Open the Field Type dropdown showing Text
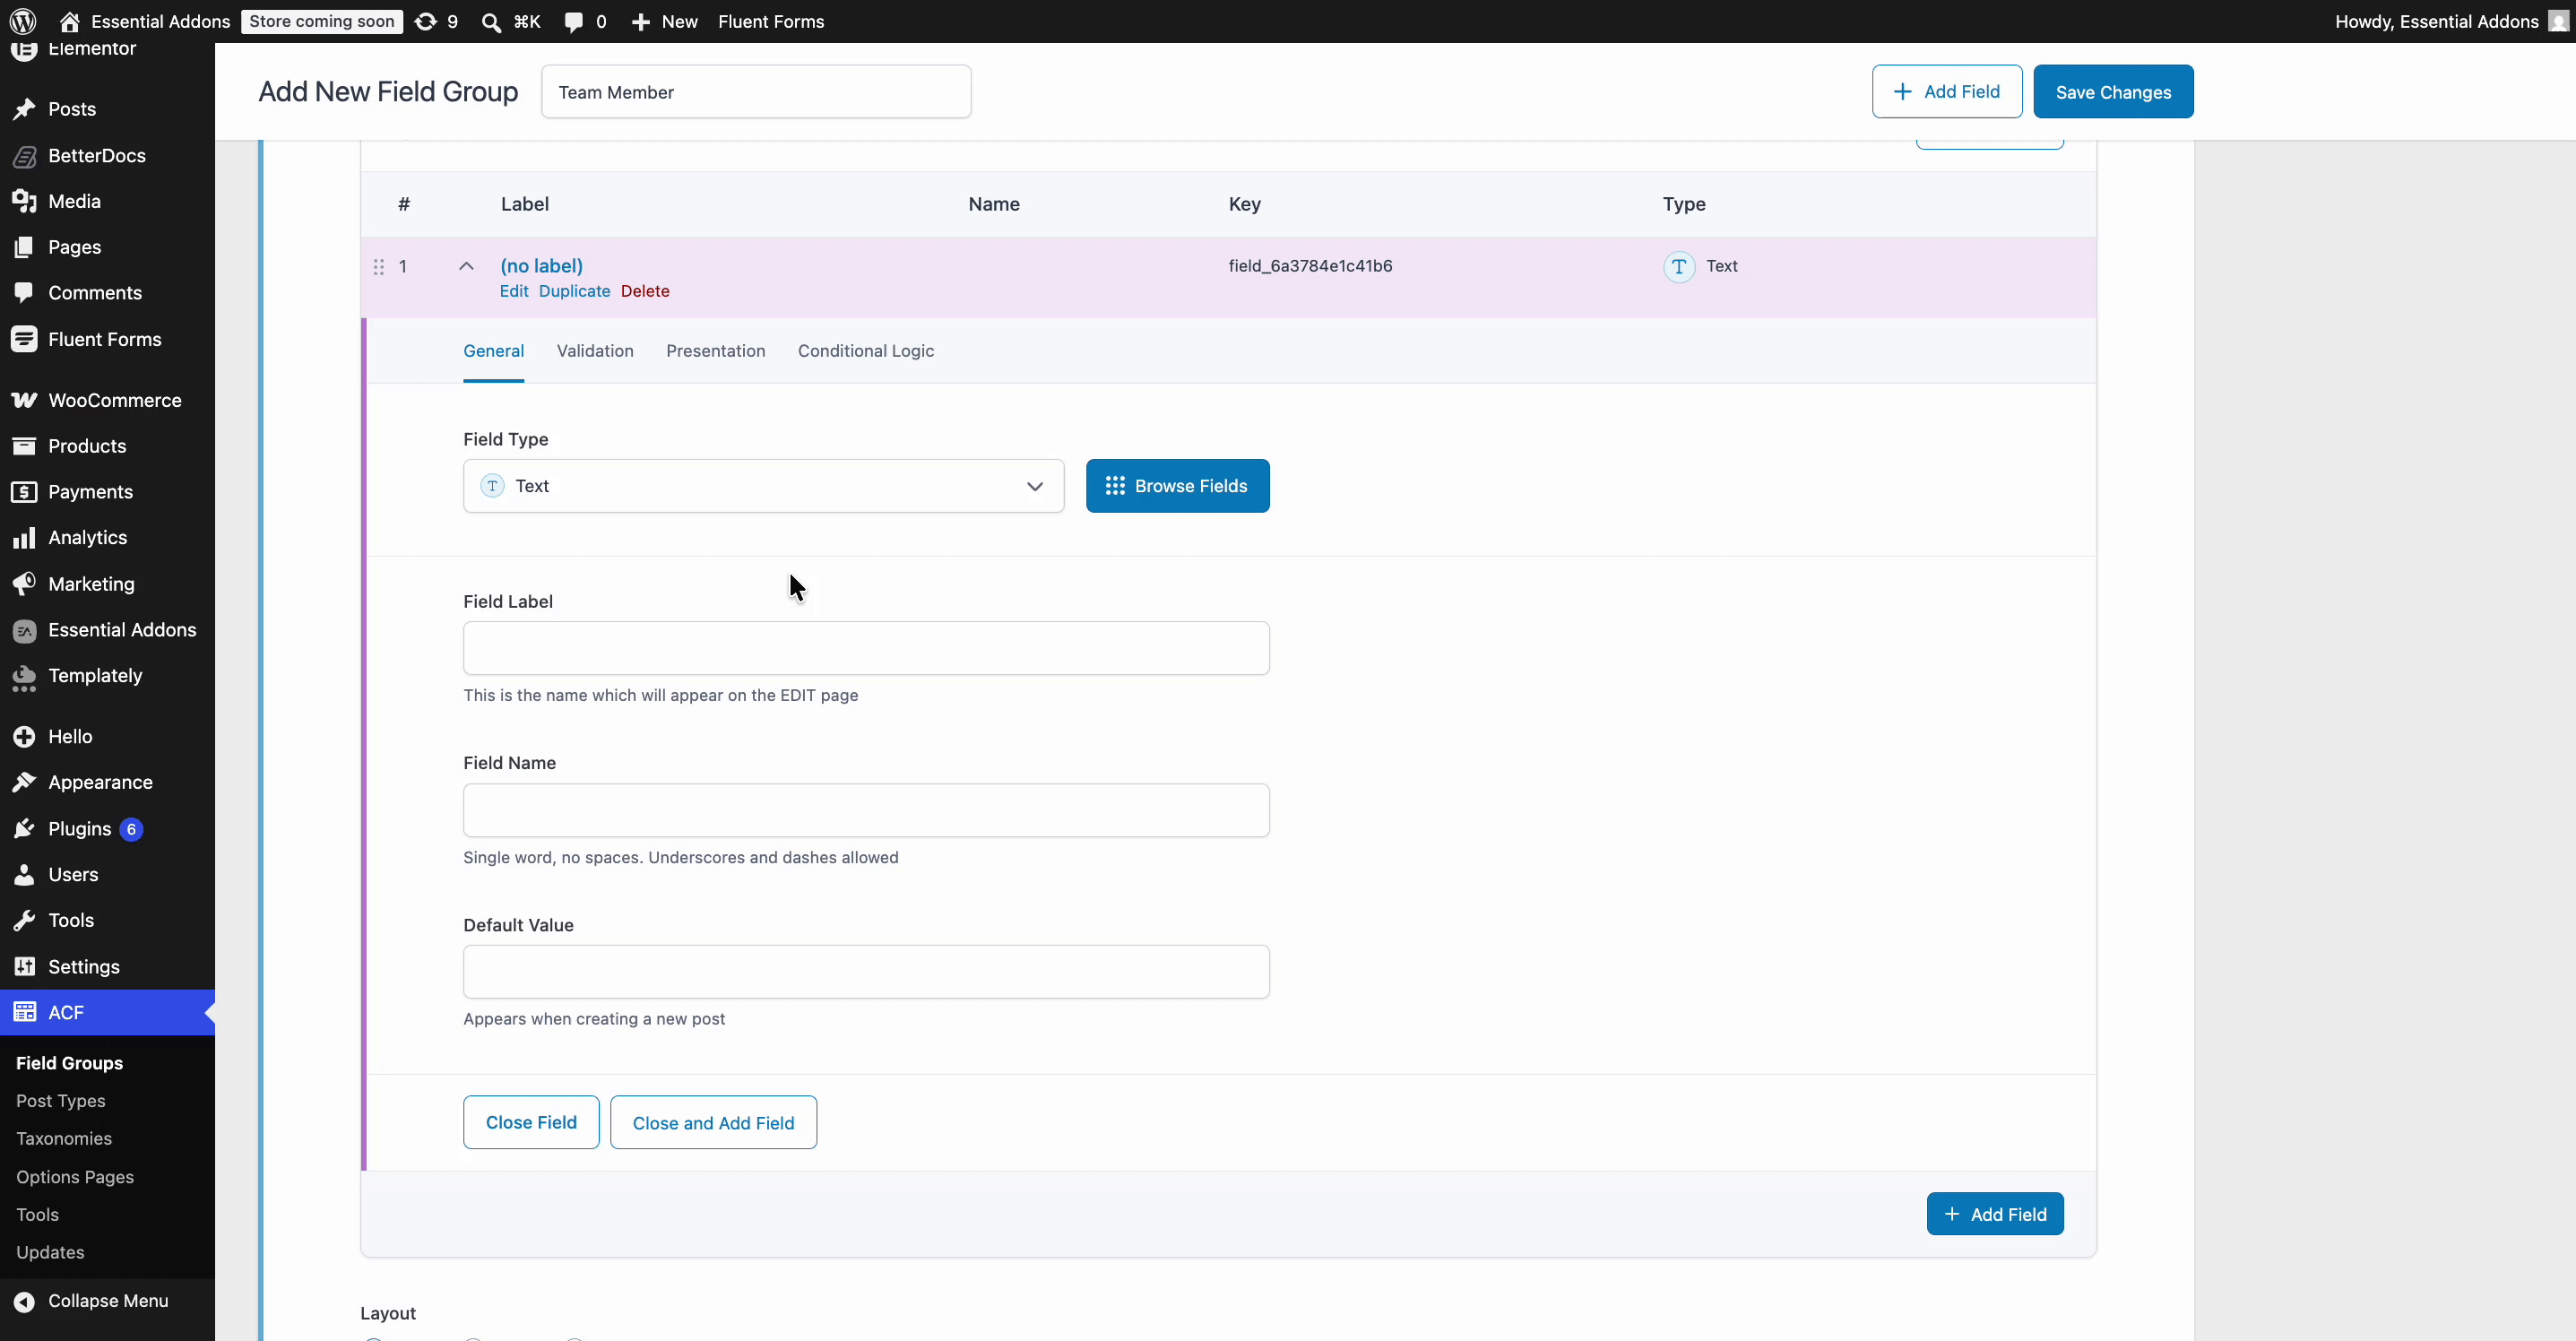The width and height of the screenshot is (2576, 1341). (763, 486)
